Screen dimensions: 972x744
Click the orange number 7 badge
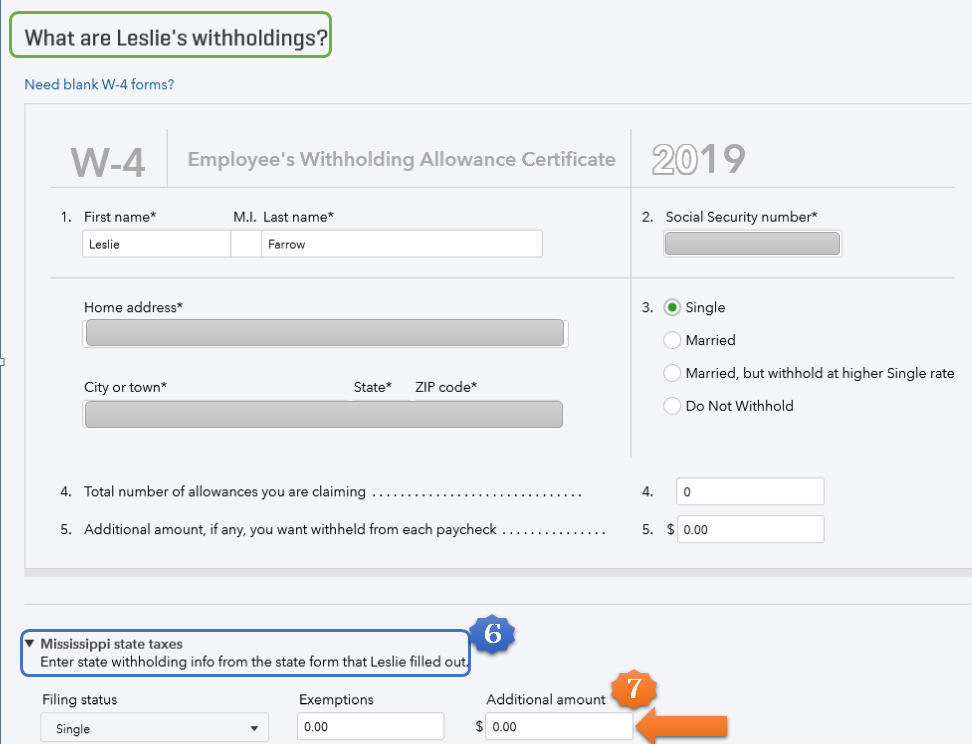(x=634, y=690)
